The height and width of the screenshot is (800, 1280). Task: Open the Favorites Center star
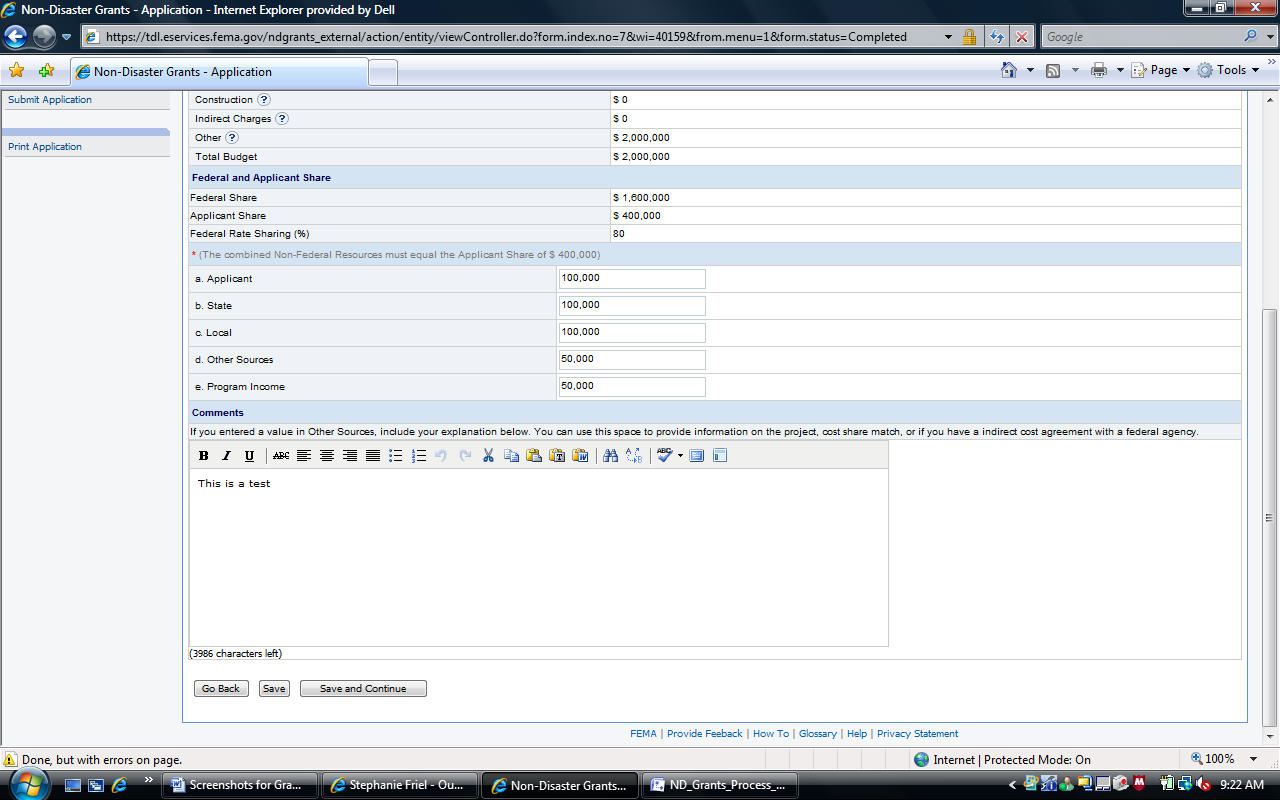click(16, 71)
